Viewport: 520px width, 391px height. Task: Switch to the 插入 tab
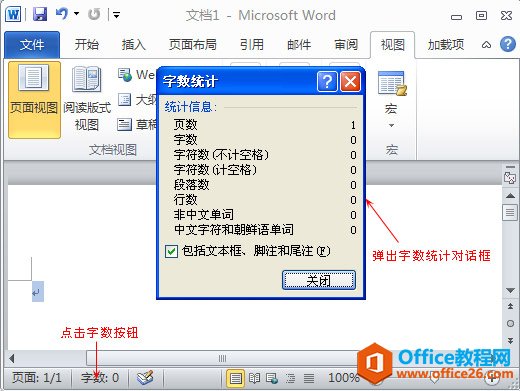tap(133, 44)
